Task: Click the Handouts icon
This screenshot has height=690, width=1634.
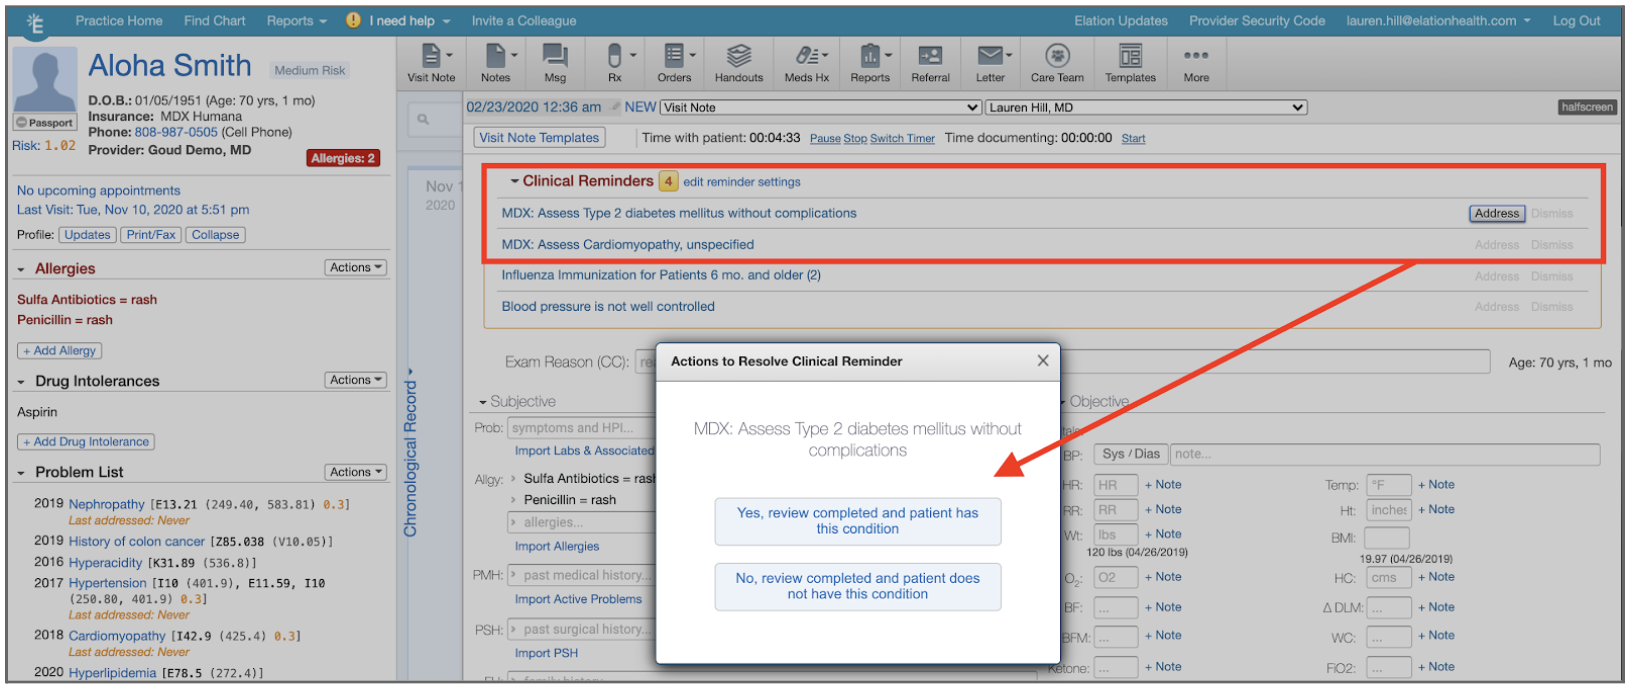Action: 738,63
